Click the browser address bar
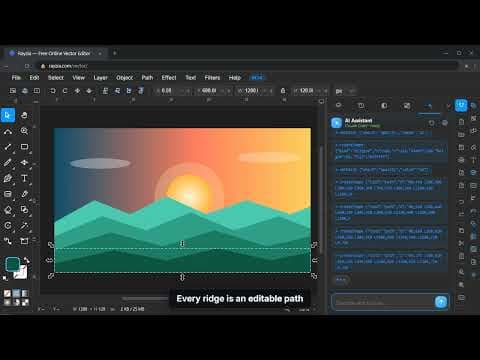The image size is (480, 360). click(247, 66)
